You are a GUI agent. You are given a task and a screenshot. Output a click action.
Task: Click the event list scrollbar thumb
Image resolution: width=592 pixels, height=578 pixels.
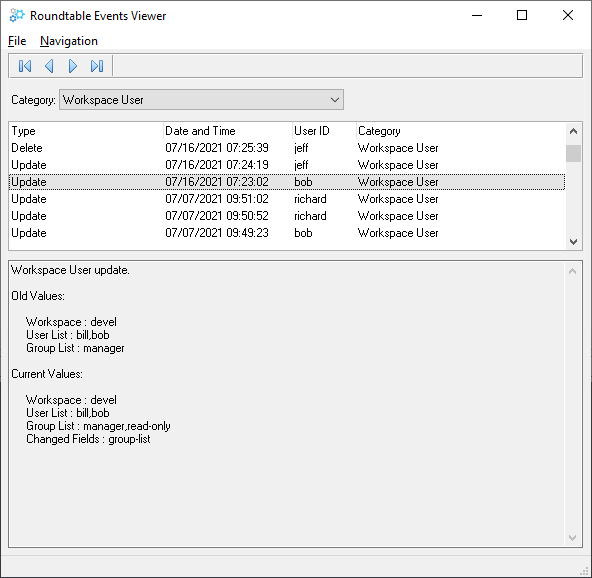tap(573, 153)
